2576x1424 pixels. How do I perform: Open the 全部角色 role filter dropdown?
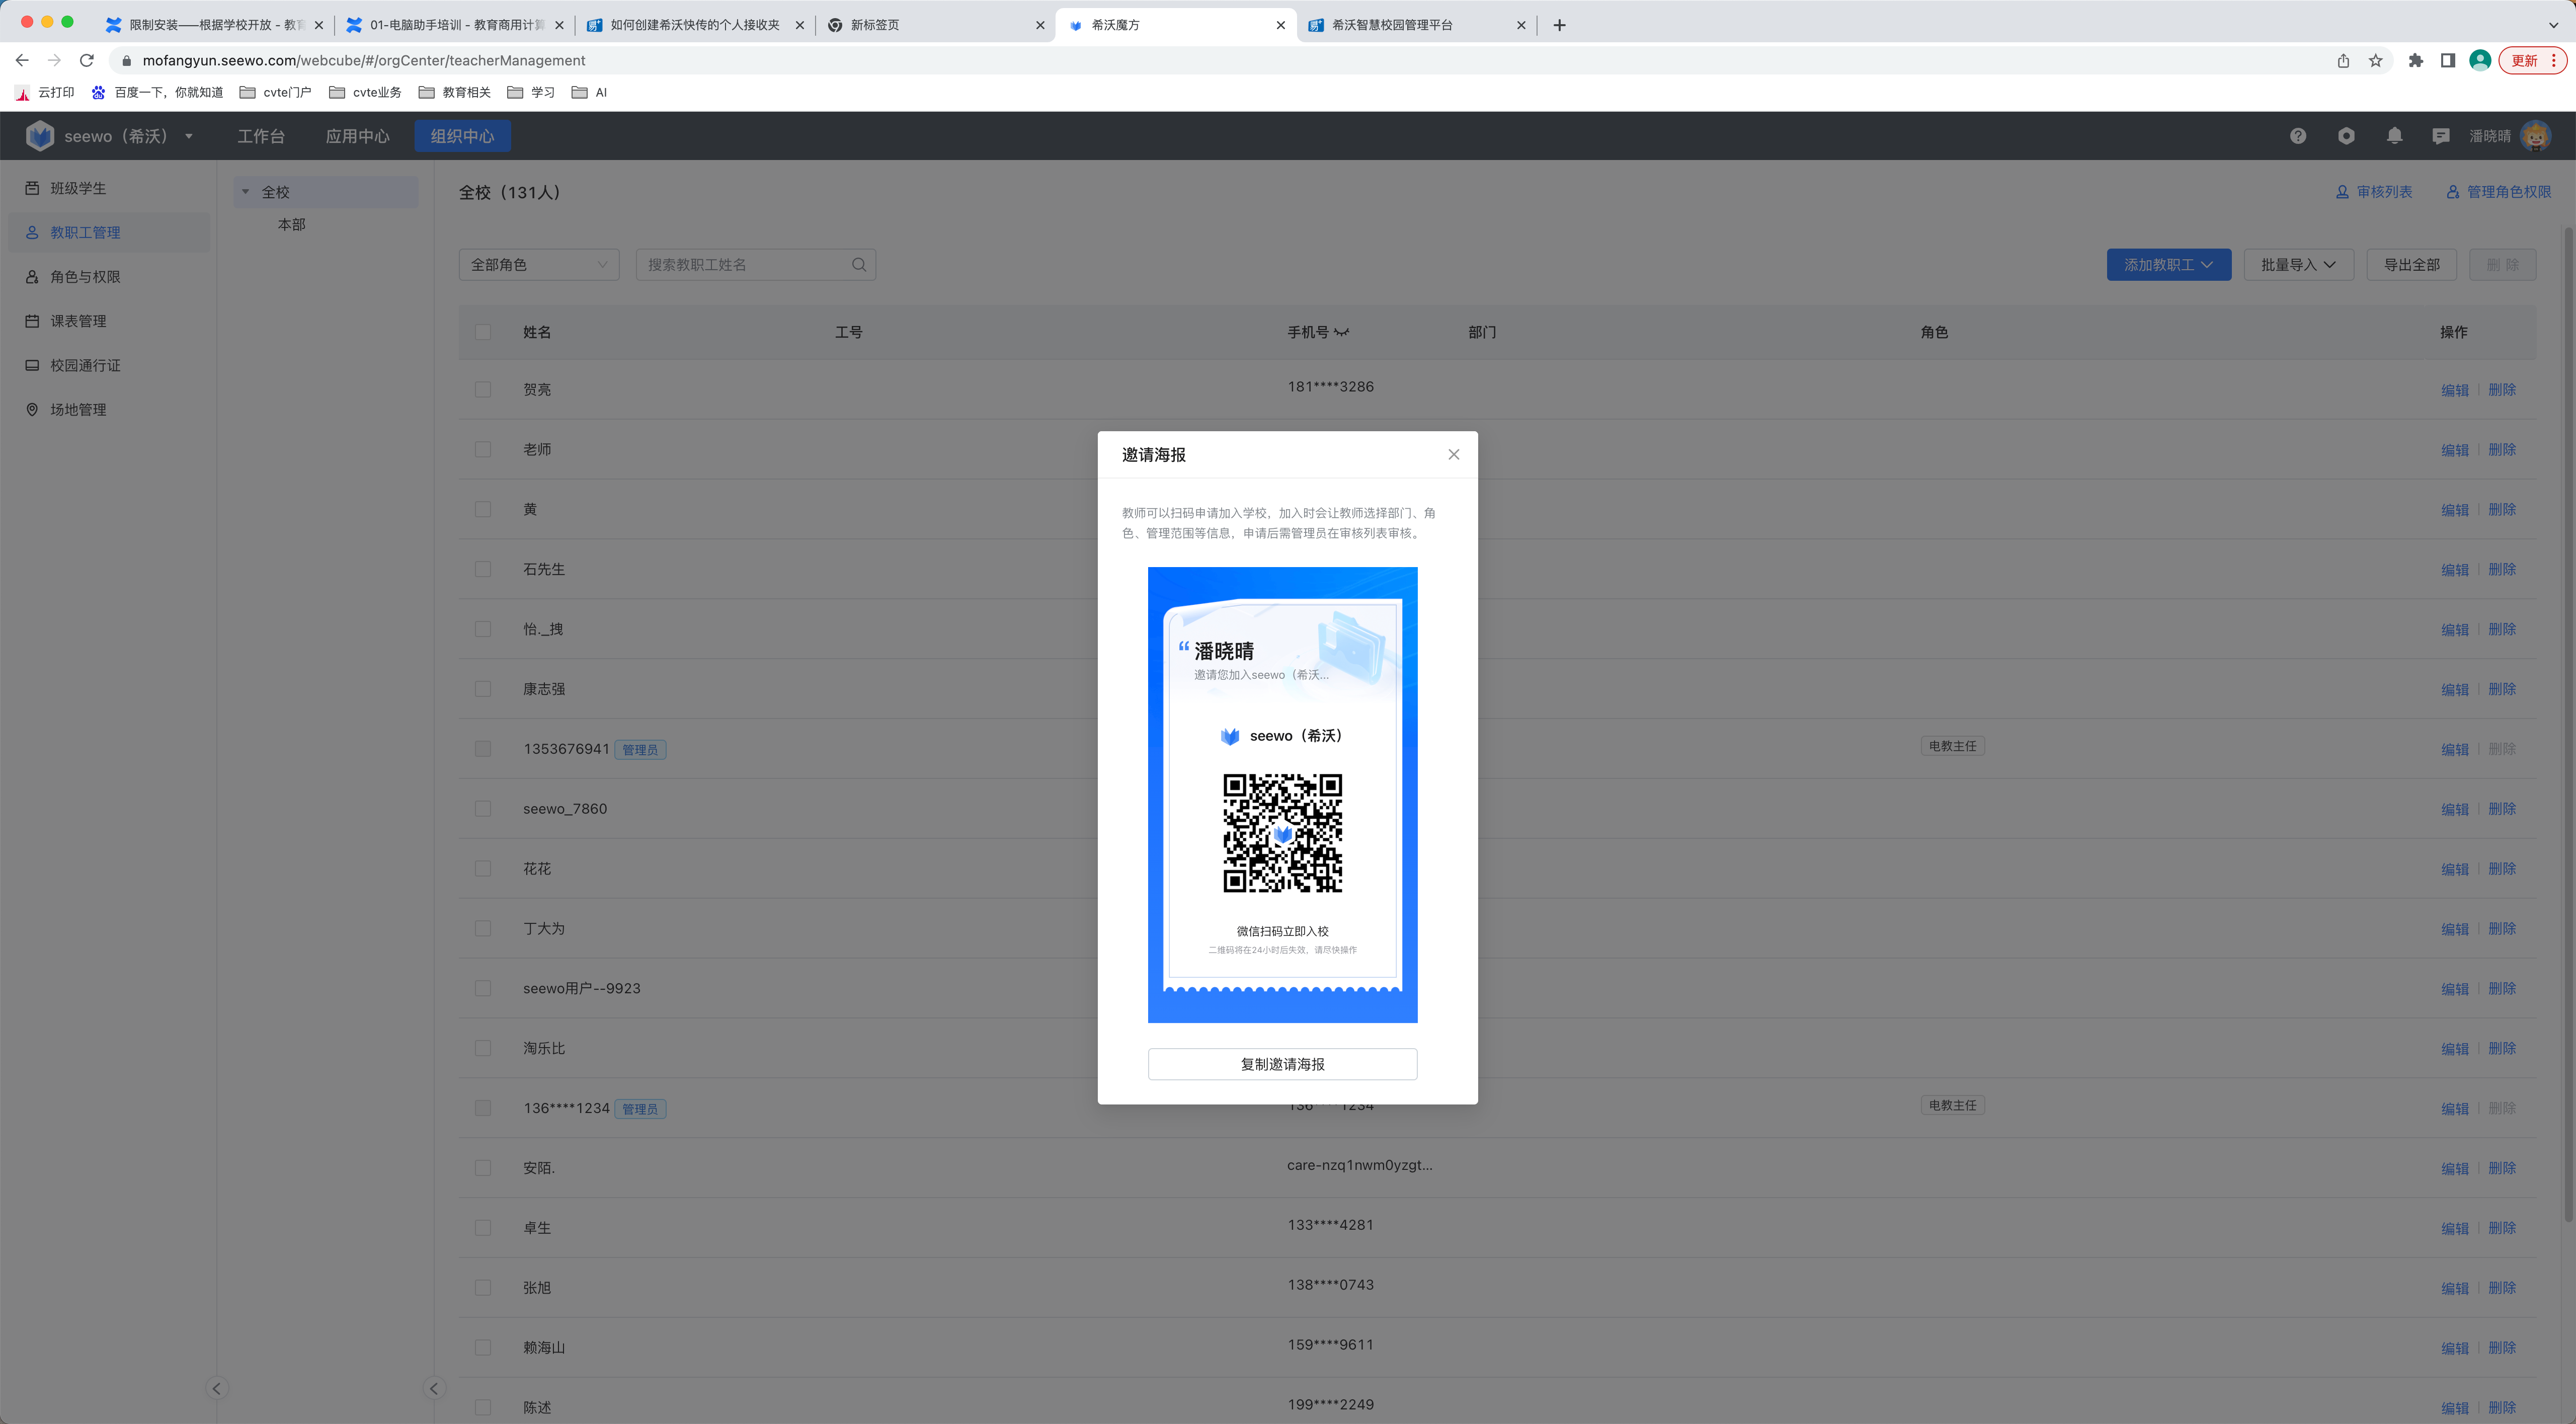coord(539,264)
